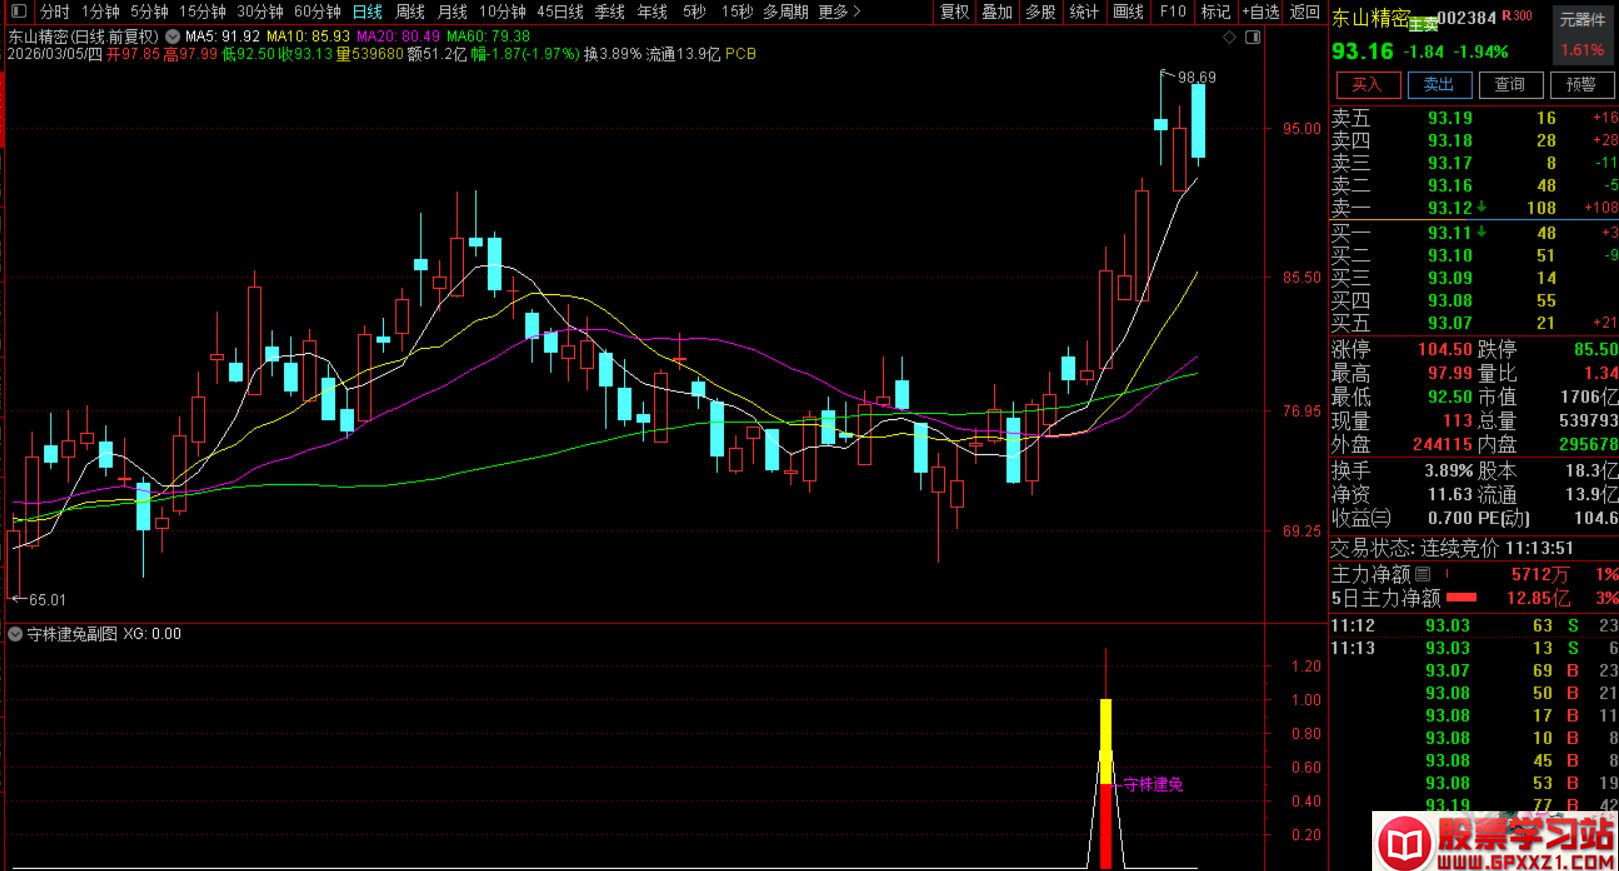The image size is (1619, 871).
Task: Expand the 更多 periods menu
Action: [x=839, y=11]
